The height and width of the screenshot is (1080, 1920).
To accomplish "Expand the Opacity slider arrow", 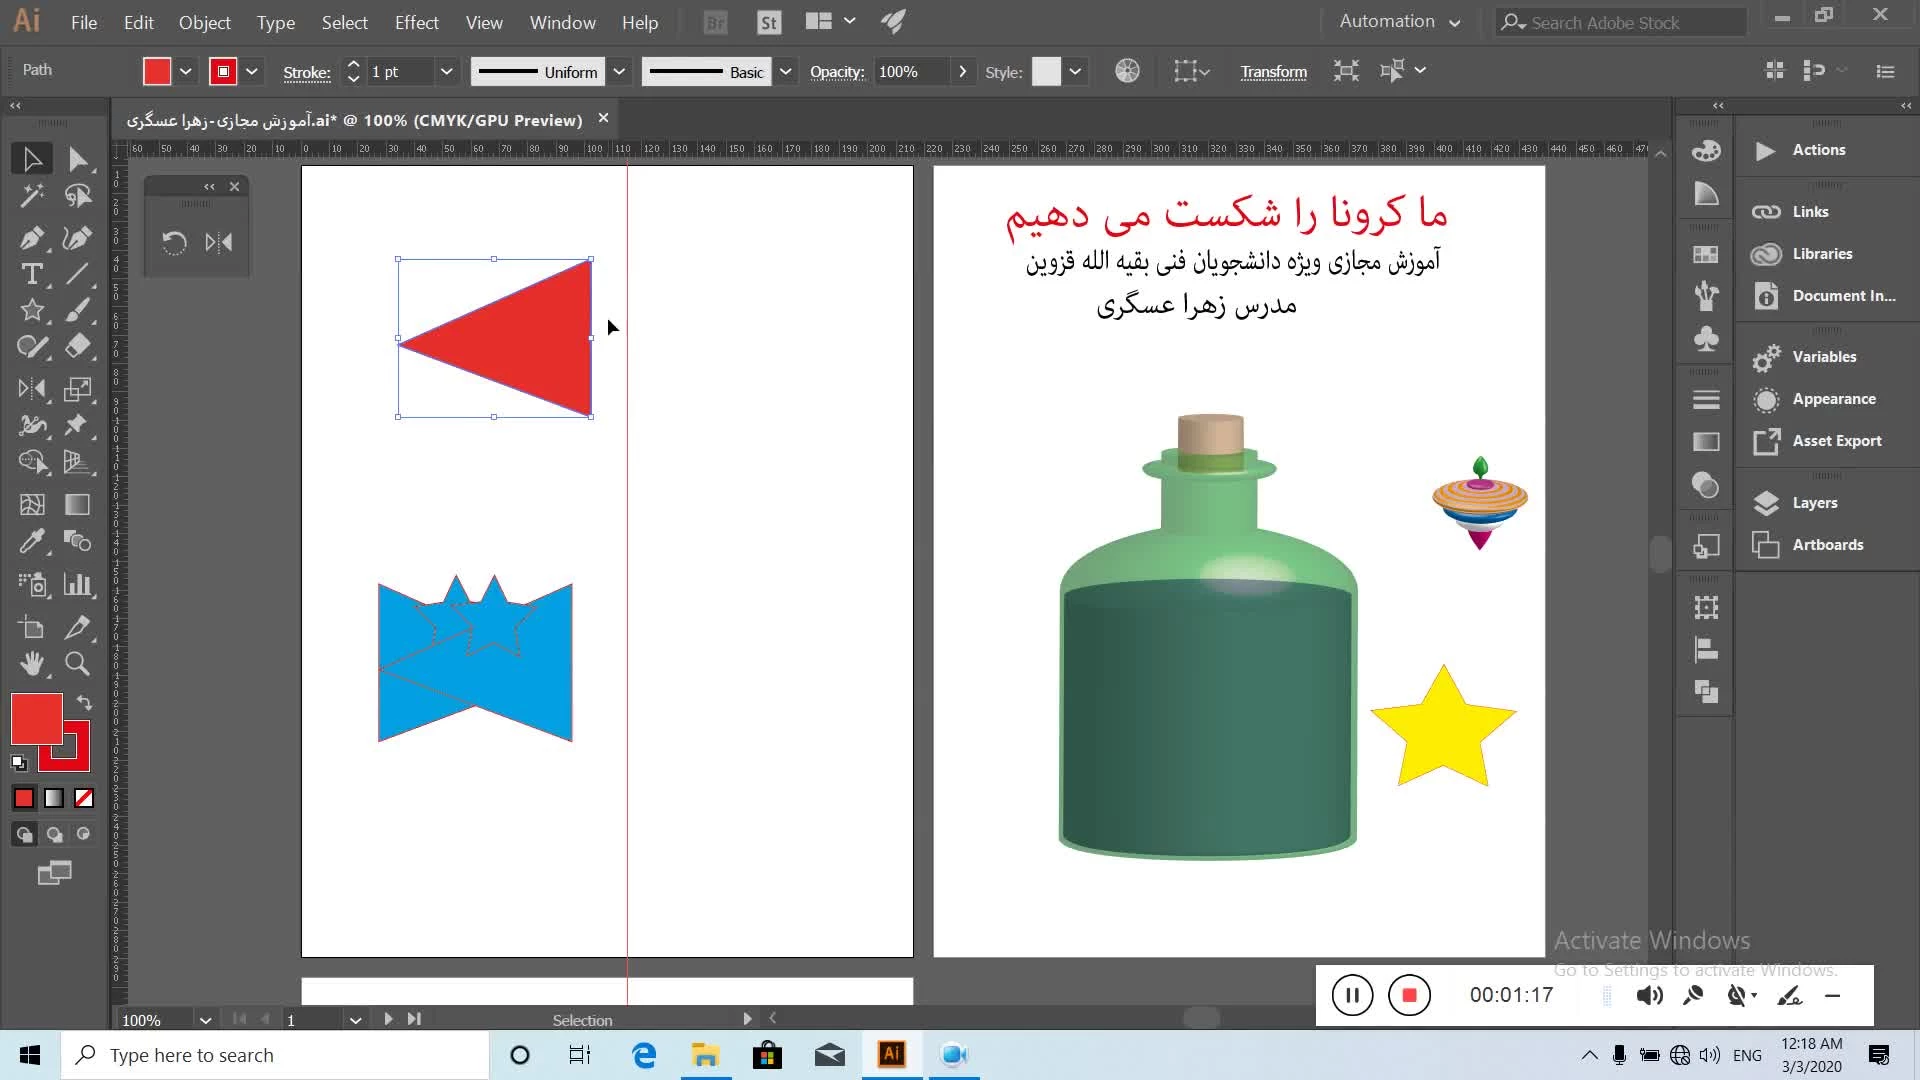I will click(962, 71).
